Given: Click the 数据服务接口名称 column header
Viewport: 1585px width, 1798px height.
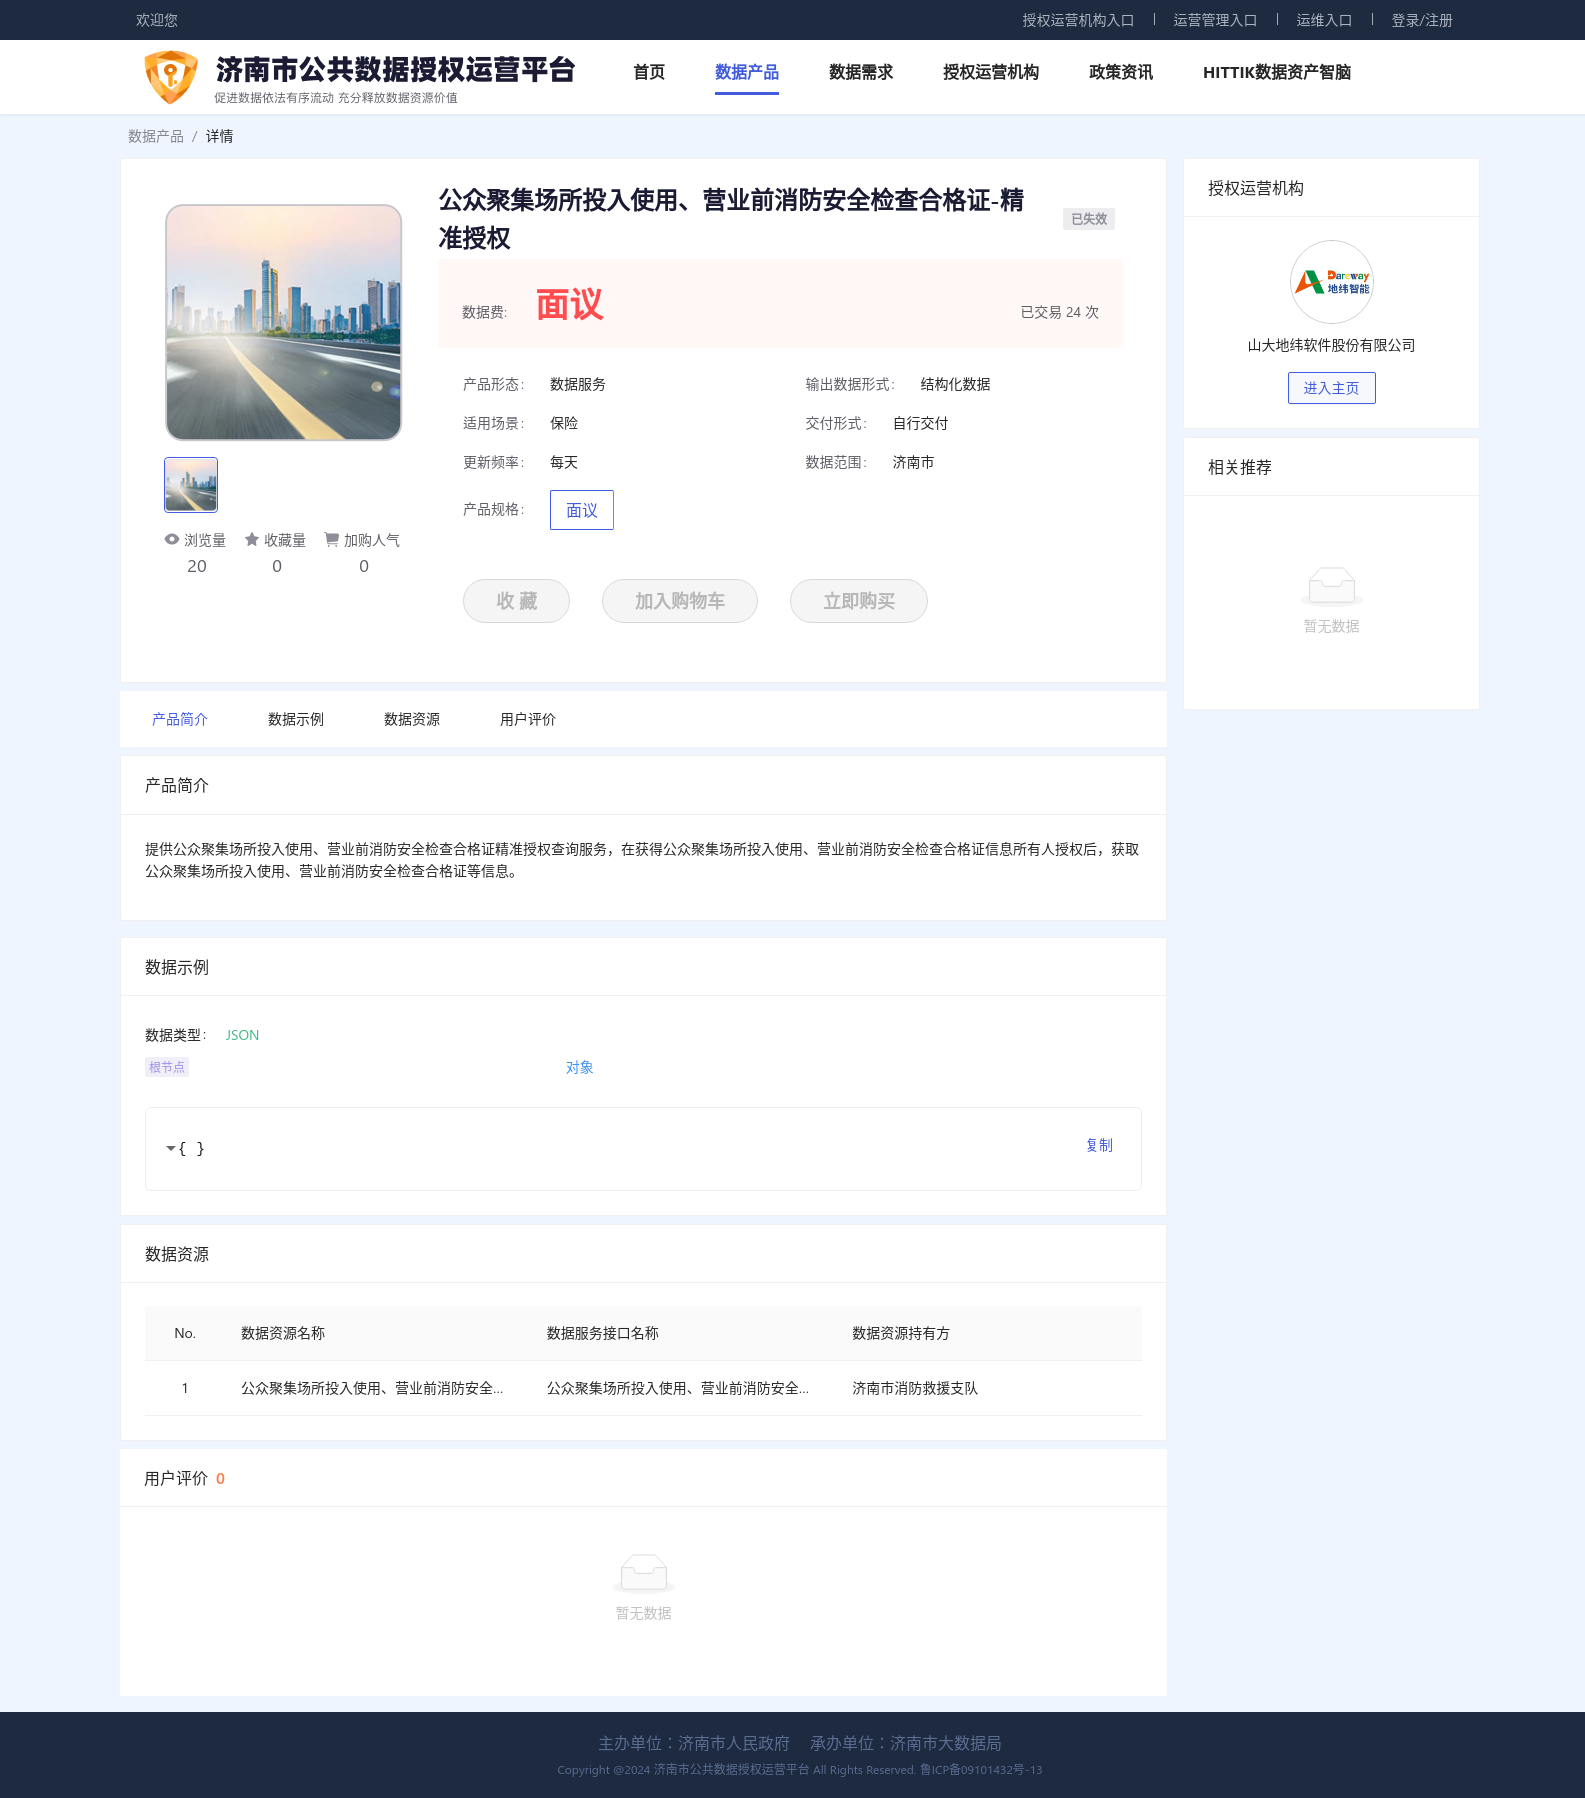Looking at the screenshot, I should pos(603,1333).
